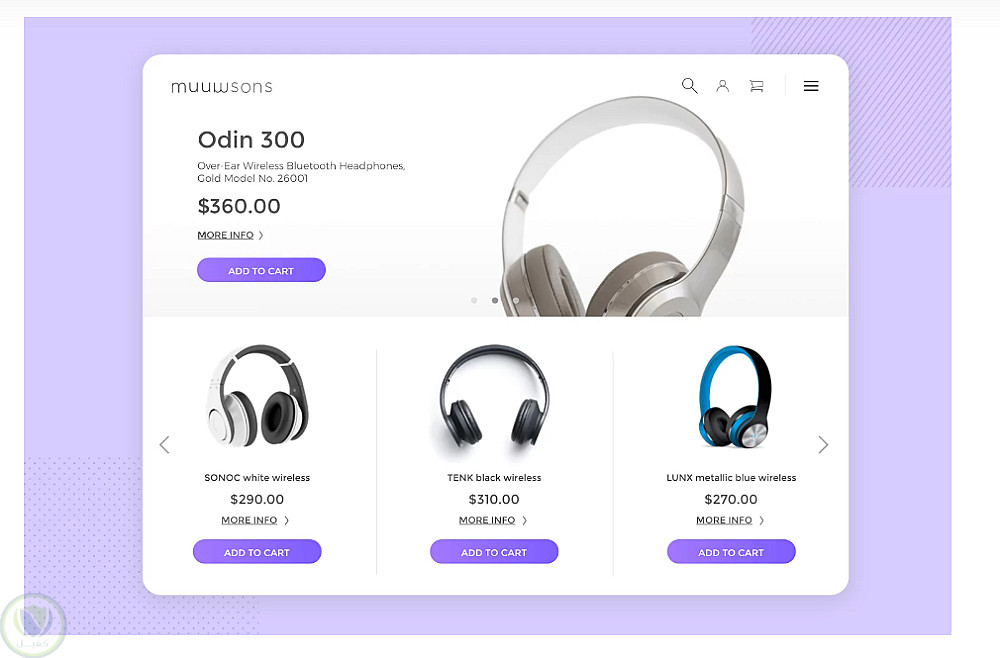Expand More Info chevron under LUNX
1000x658 pixels.
click(761, 520)
